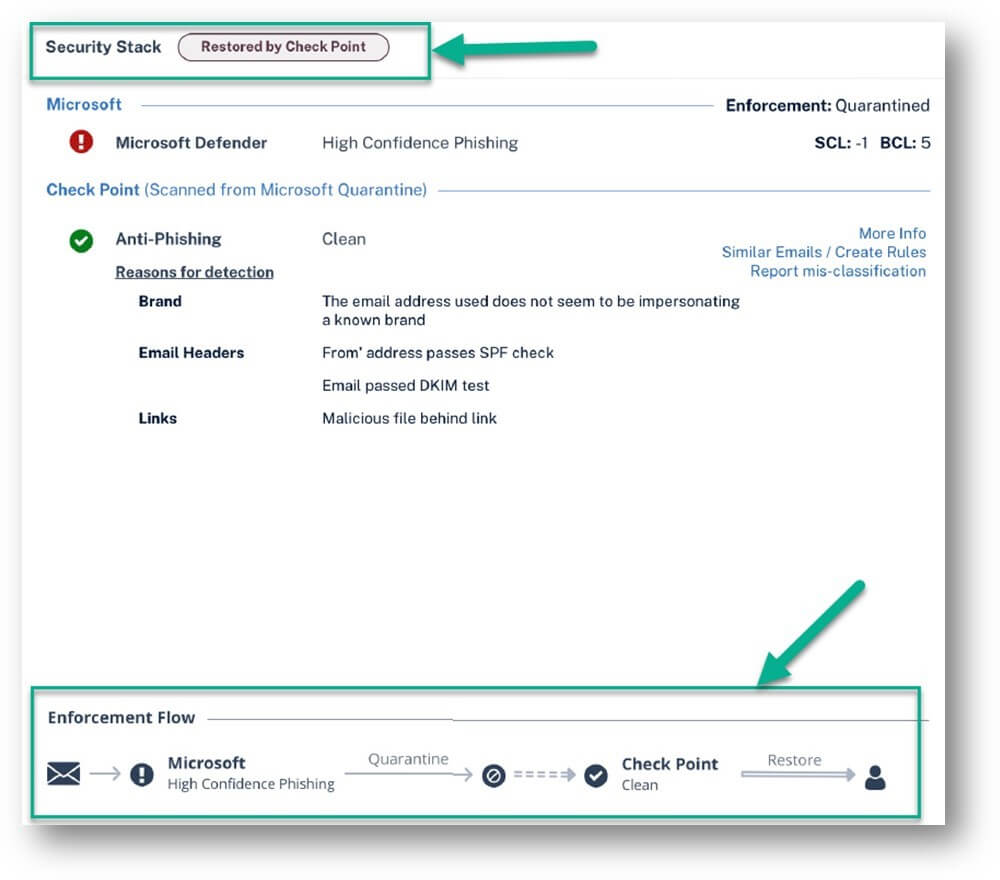This screenshot has height=880, width=1000.
Task: Open Similar Emails / Create Rules link
Action: (823, 252)
